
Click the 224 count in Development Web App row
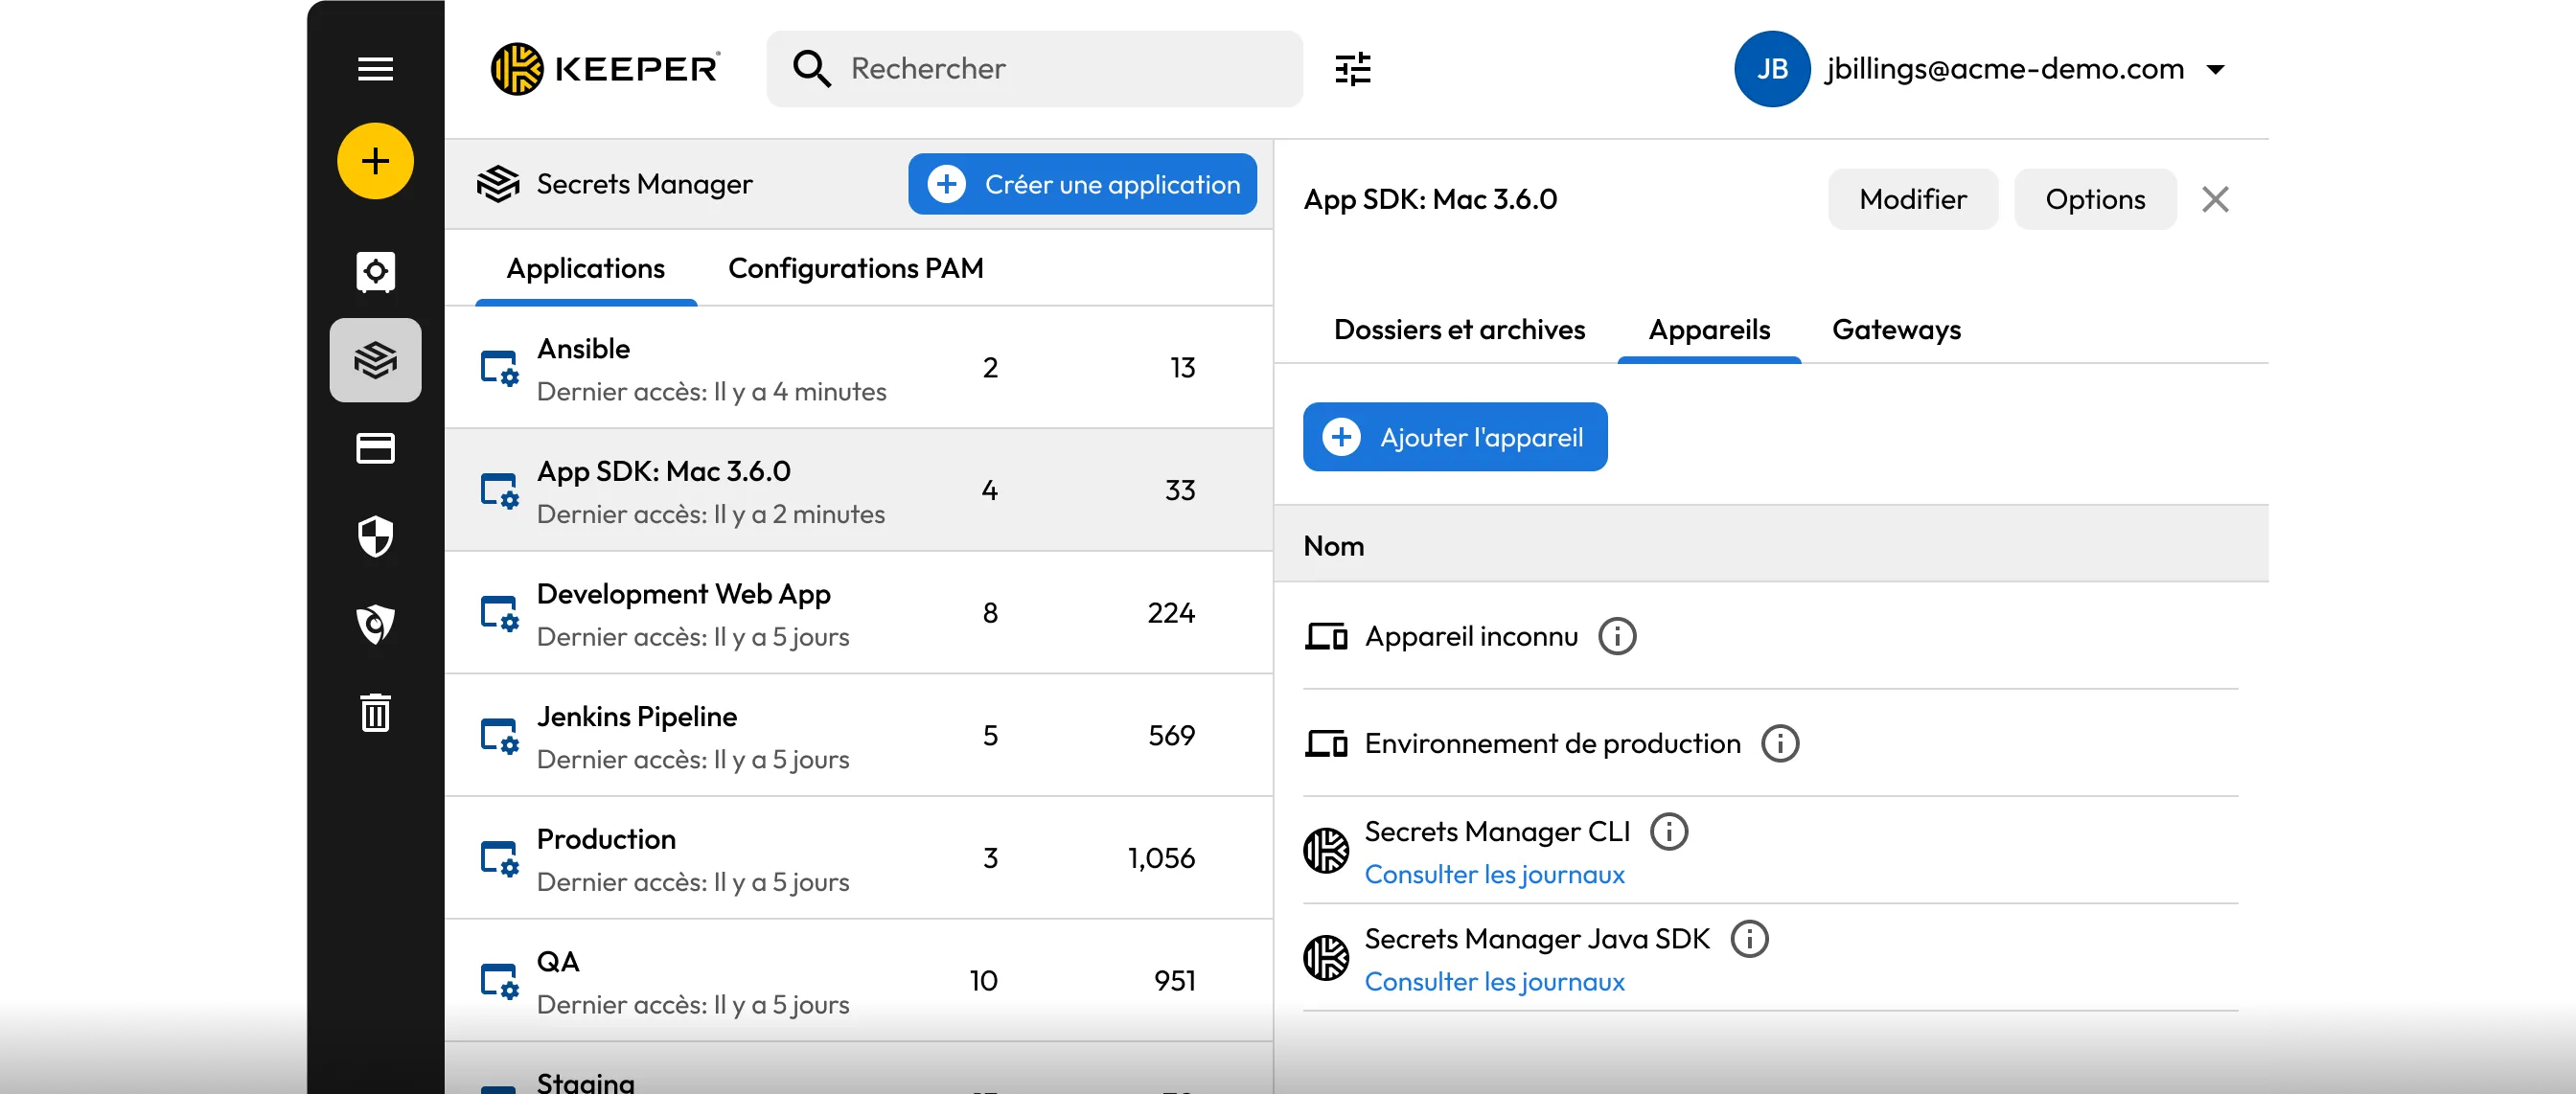pyautogui.click(x=1171, y=613)
